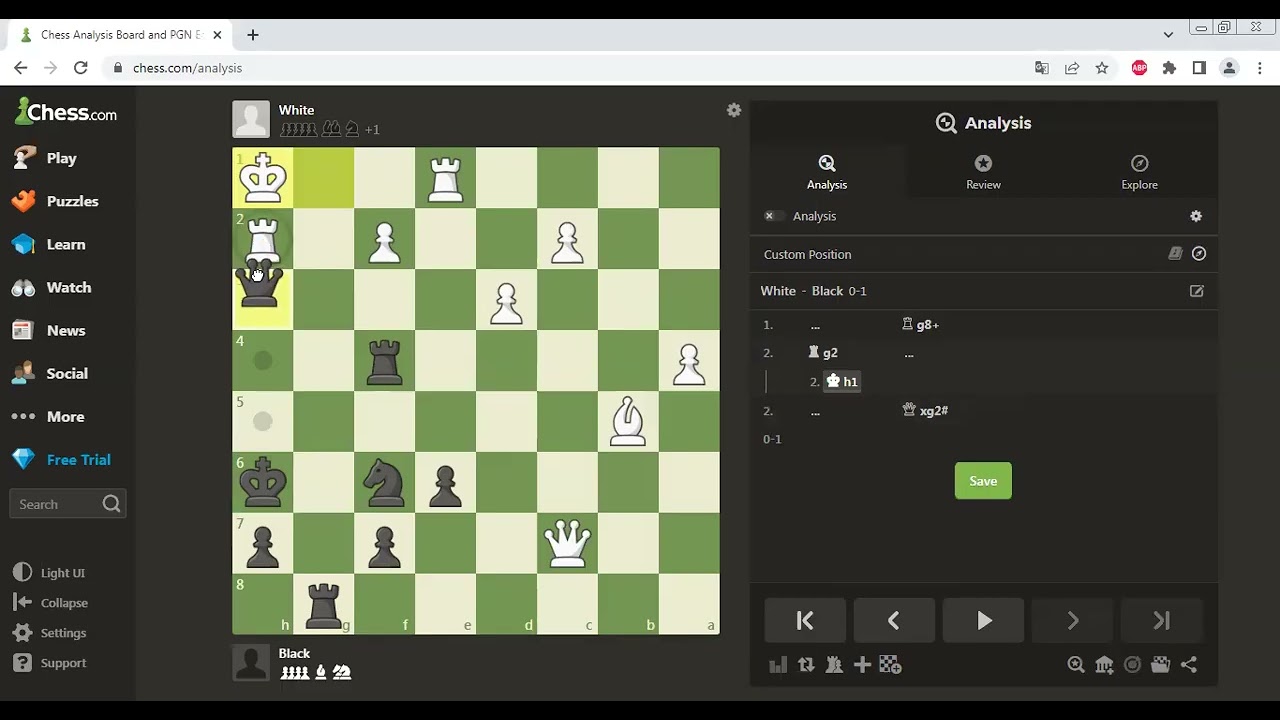Switch to the Review tab
This screenshot has width=1280, height=720.
[x=983, y=172]
